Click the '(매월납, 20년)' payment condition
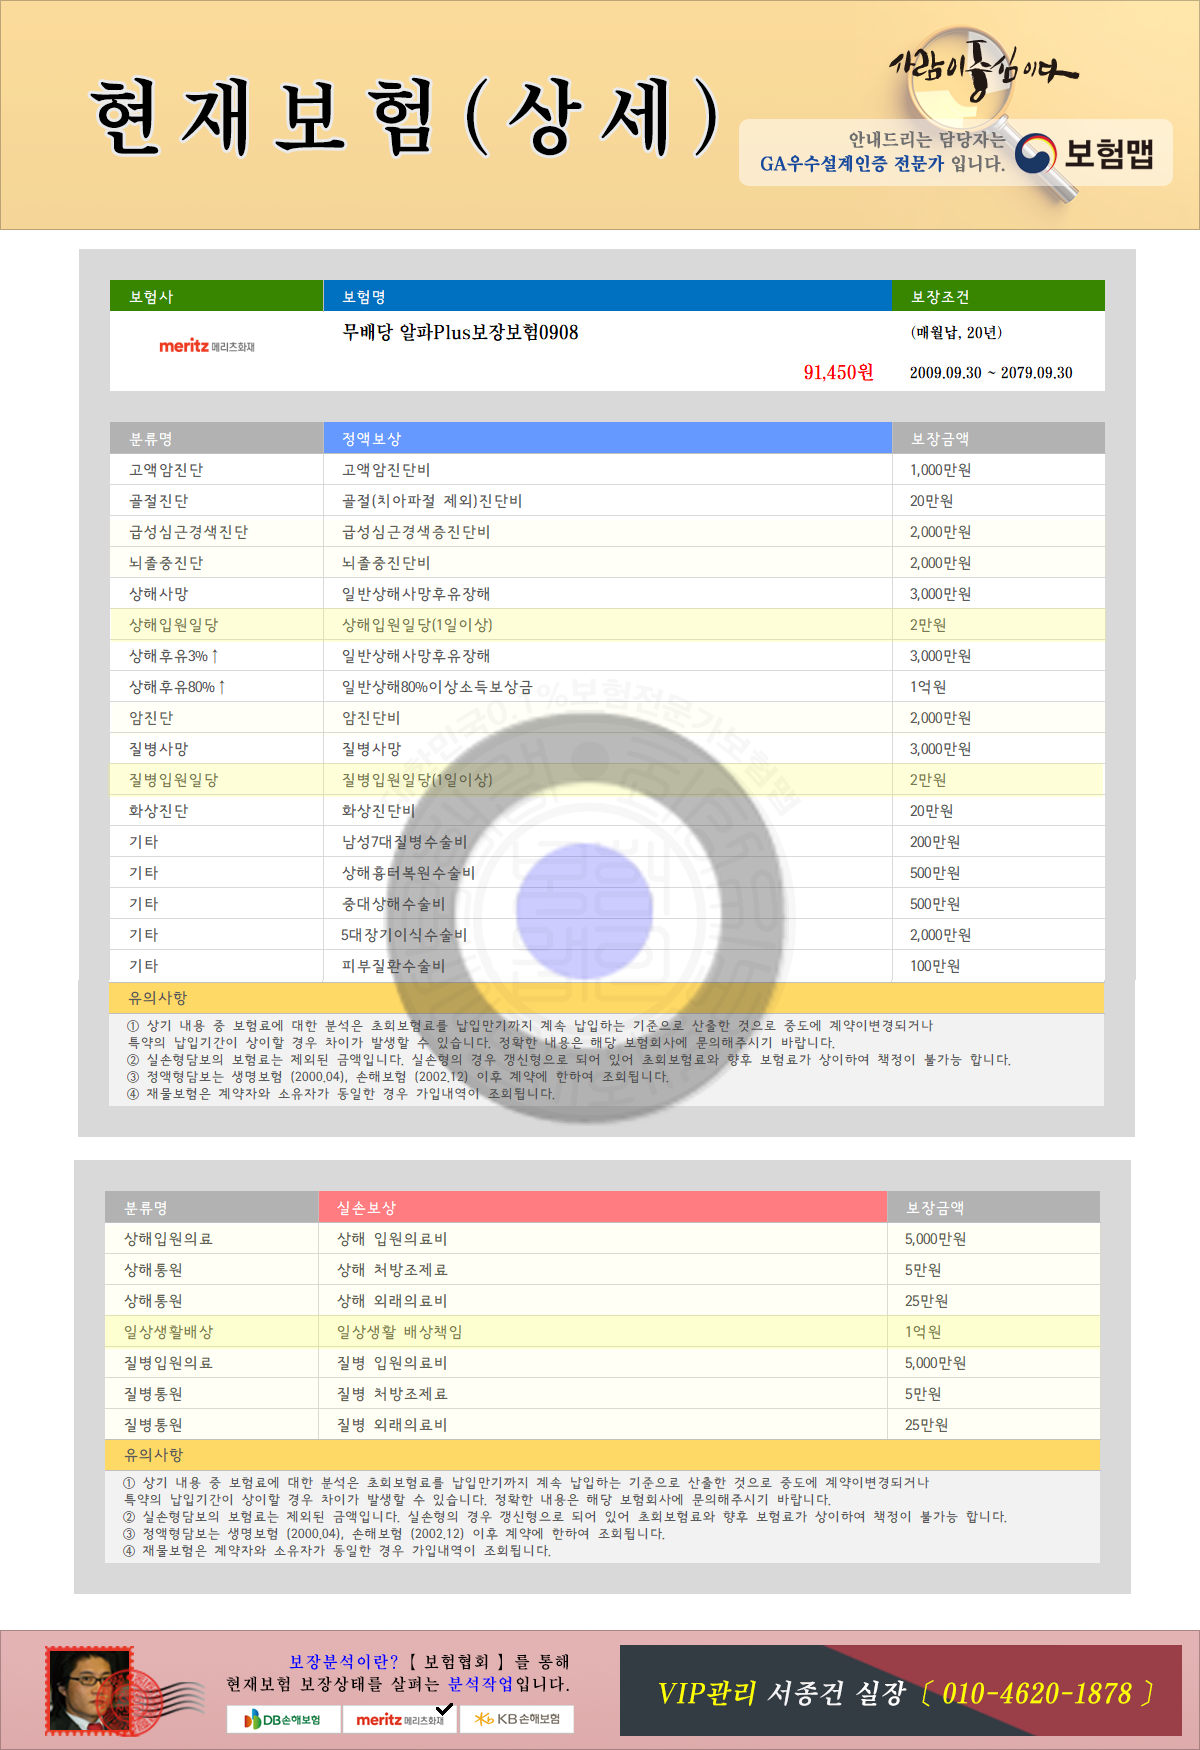The image size is (1200, 1750). tap(956, 332)
